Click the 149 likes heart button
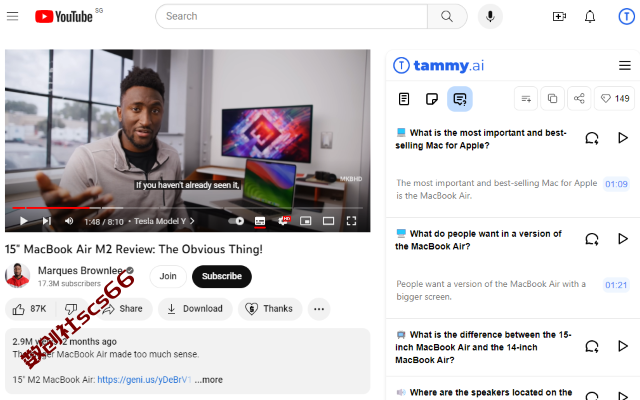Image resolution: width=640 pixels, height=400 pixels. click(x=615, y=98)
